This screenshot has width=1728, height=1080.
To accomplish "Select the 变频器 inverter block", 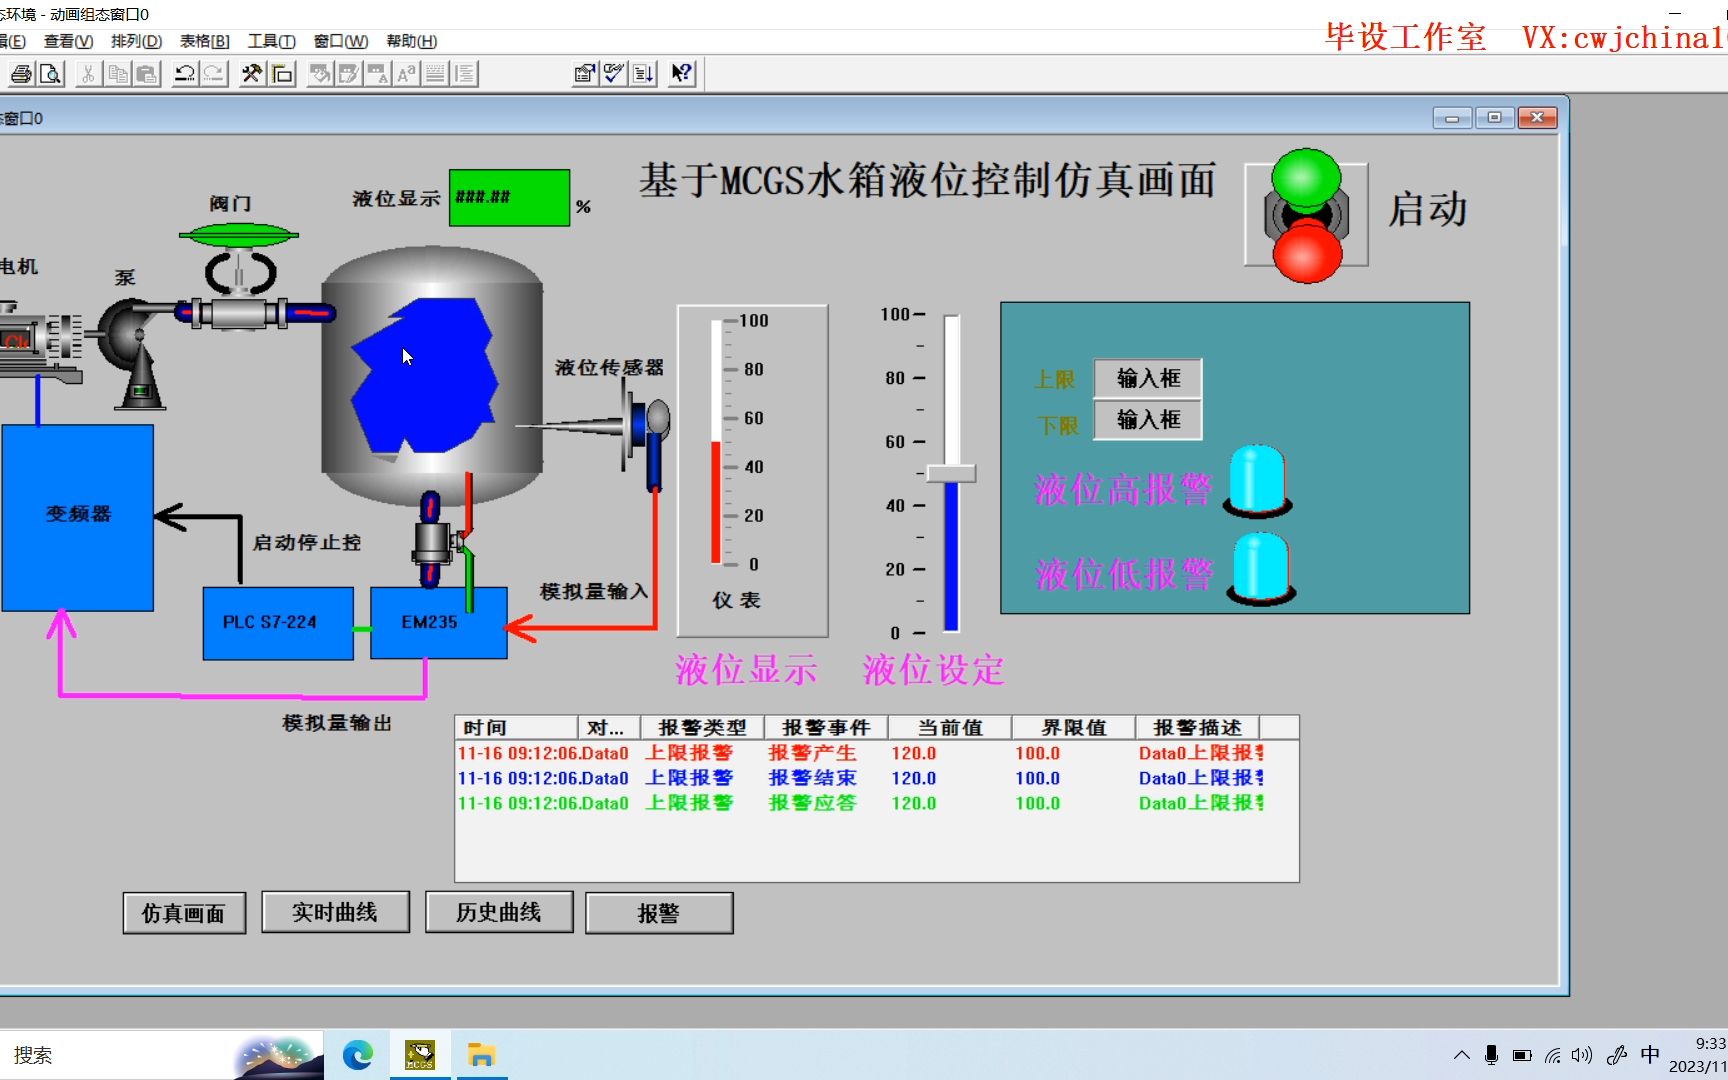I will [x=77, y=518].
